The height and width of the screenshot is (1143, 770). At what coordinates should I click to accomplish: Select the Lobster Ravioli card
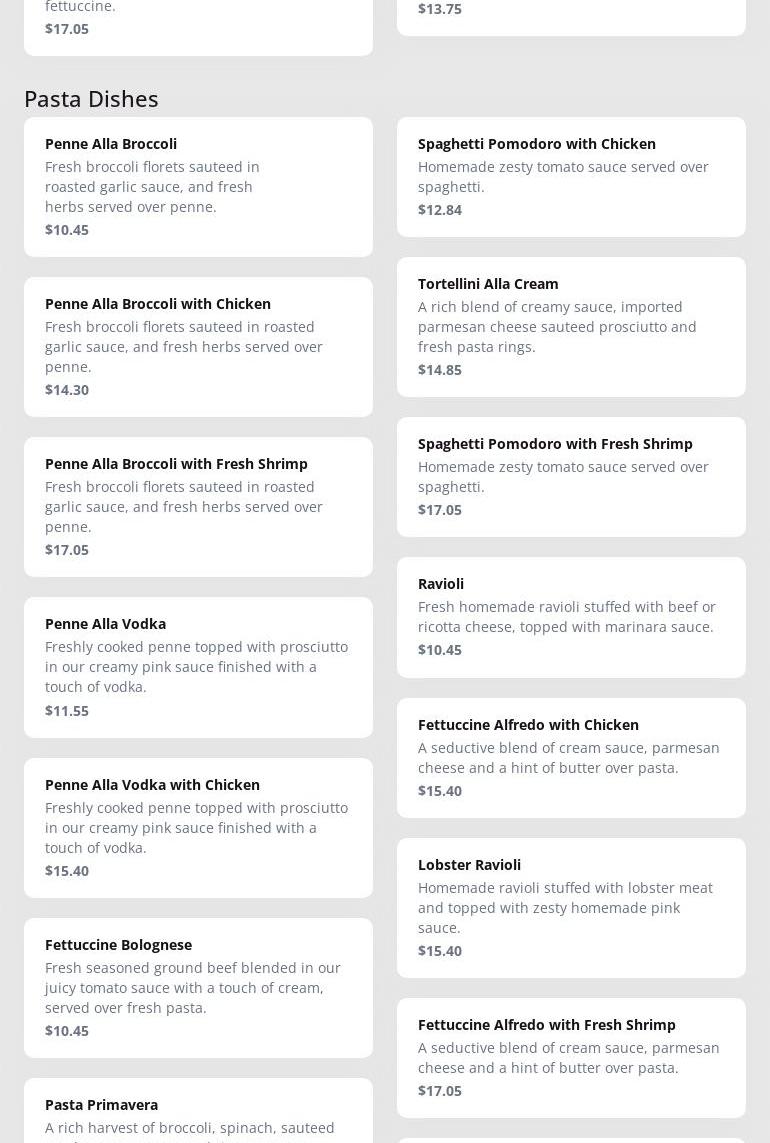(x=571, y=908)
